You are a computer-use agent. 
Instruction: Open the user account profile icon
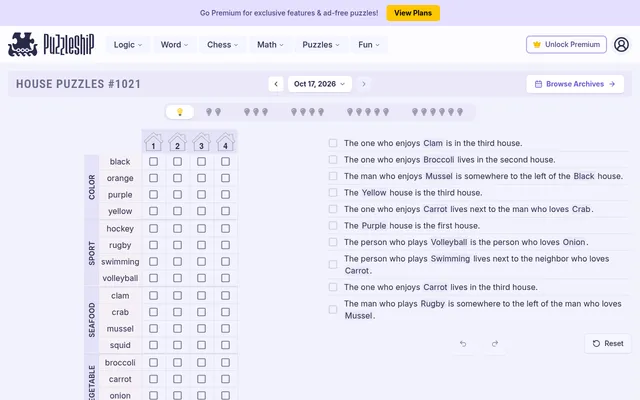[621, 44]
